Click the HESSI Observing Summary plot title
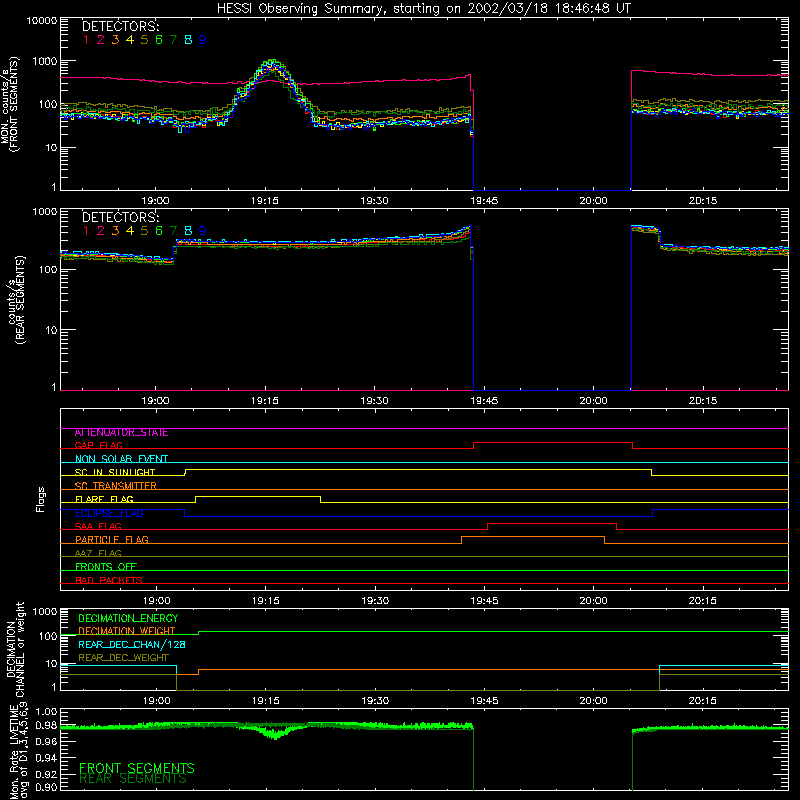 (x=424, y=8)
